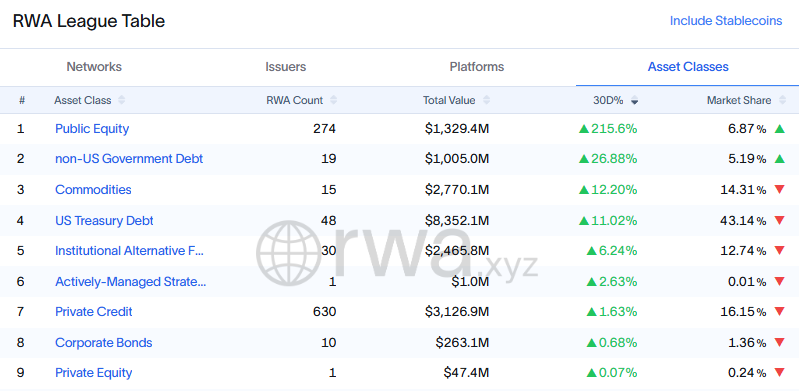Click the up triangle next to 11.02%

[x=584, y=221]
